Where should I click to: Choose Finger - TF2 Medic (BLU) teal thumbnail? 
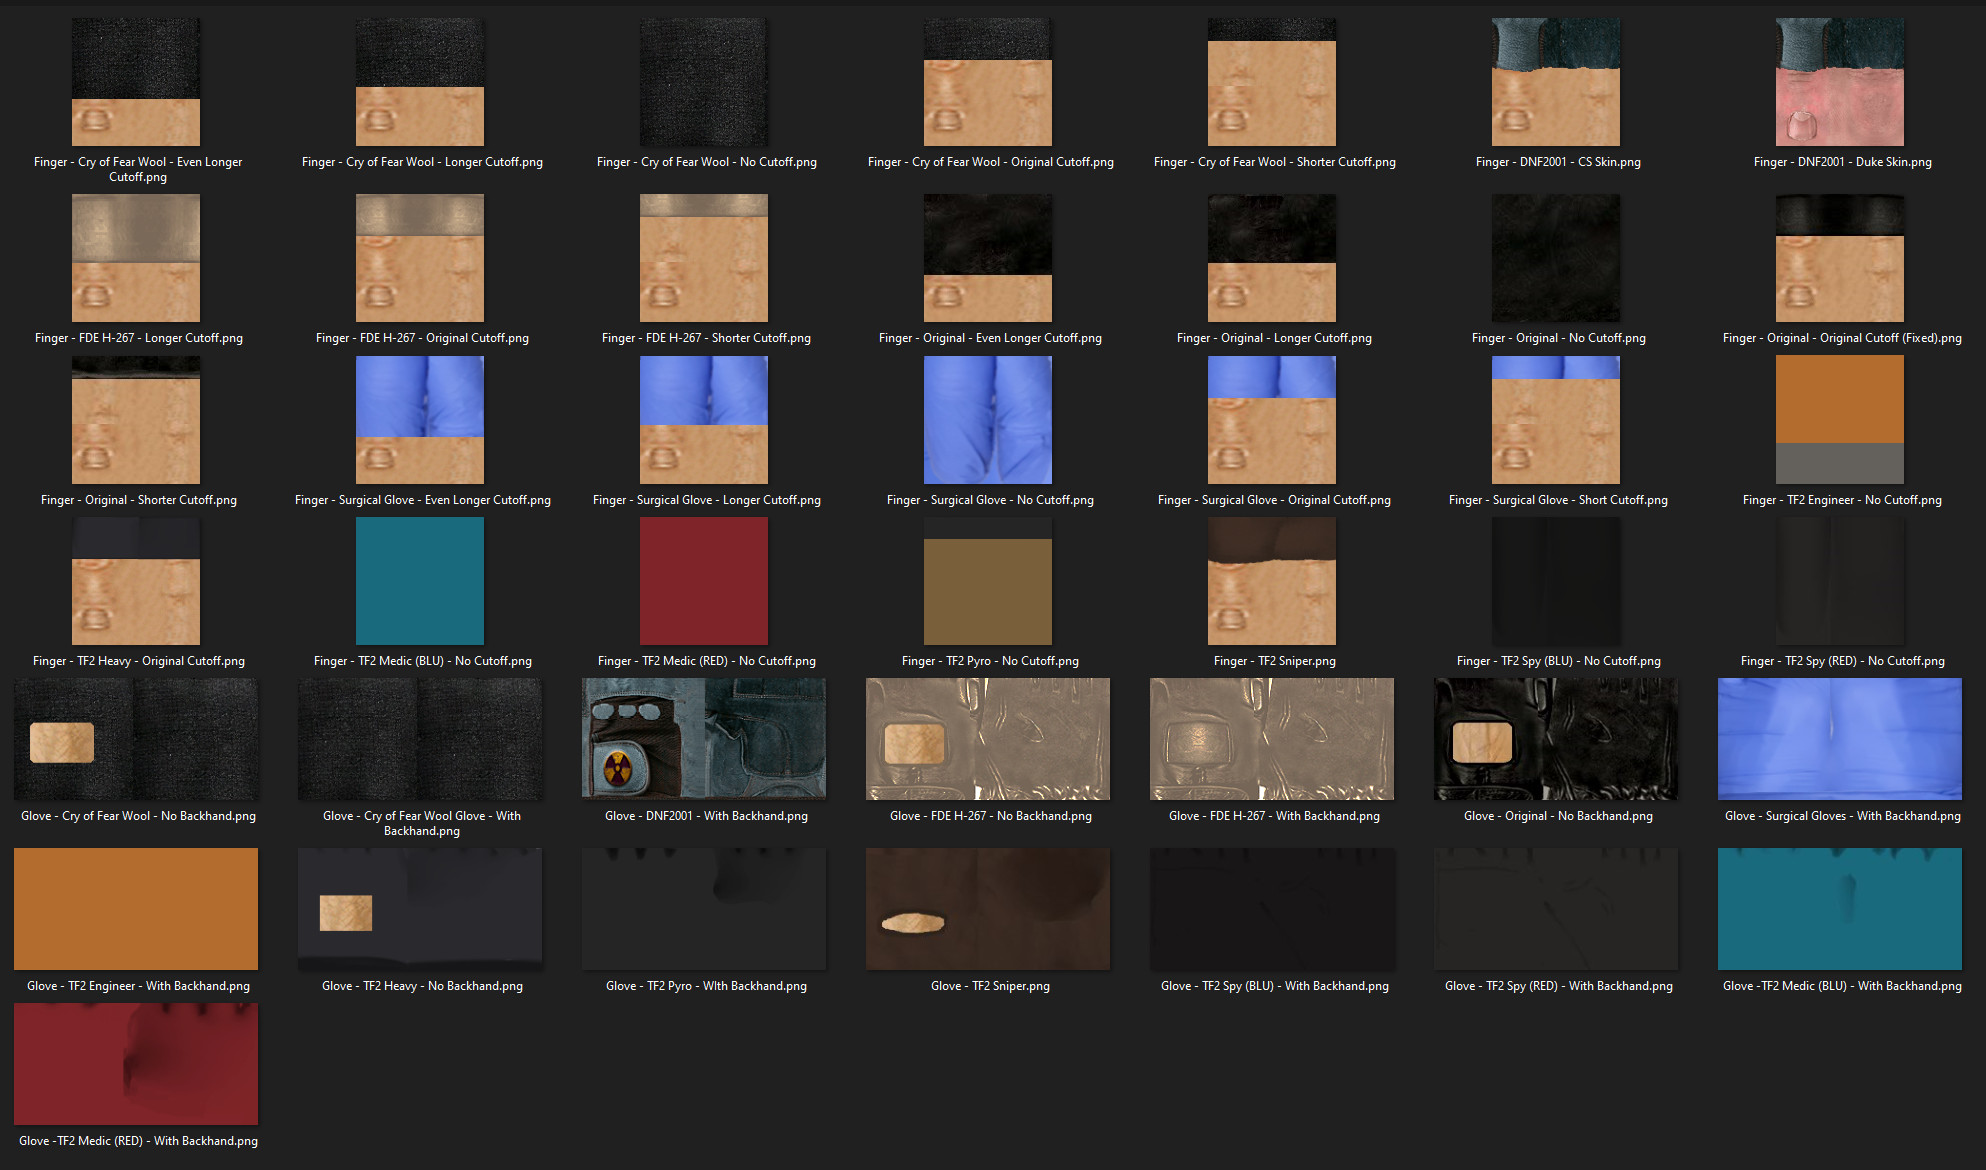tap(420, 581)
